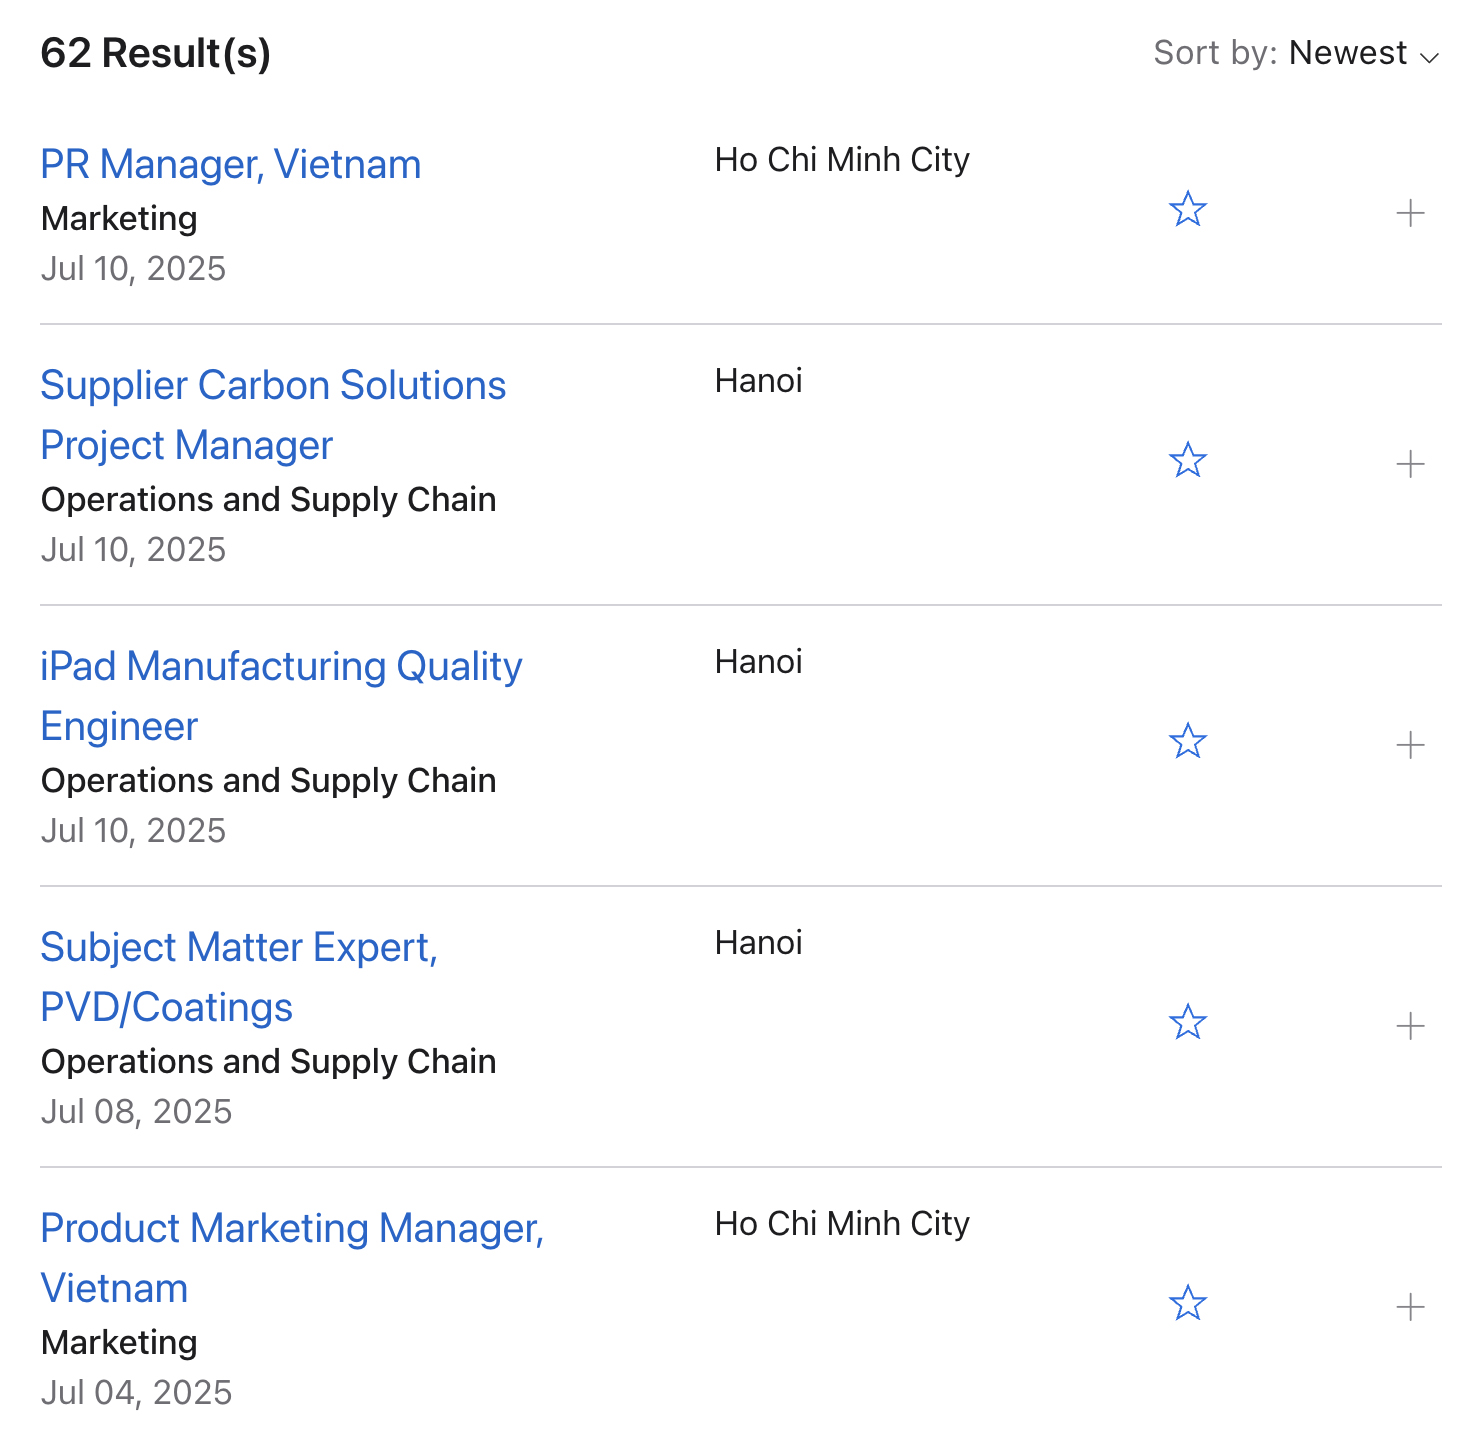
Task: Expand Subject Matter Expert, PVD/Coatings details
Action: [1410, 1026]
